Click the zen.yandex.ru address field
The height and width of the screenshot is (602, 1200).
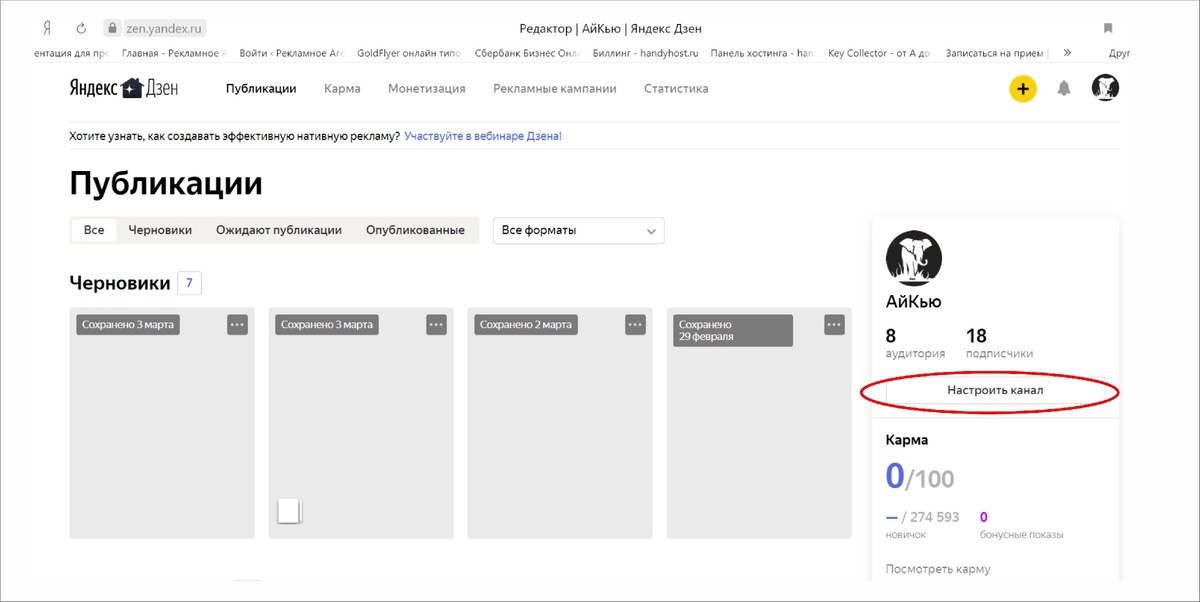164,28
